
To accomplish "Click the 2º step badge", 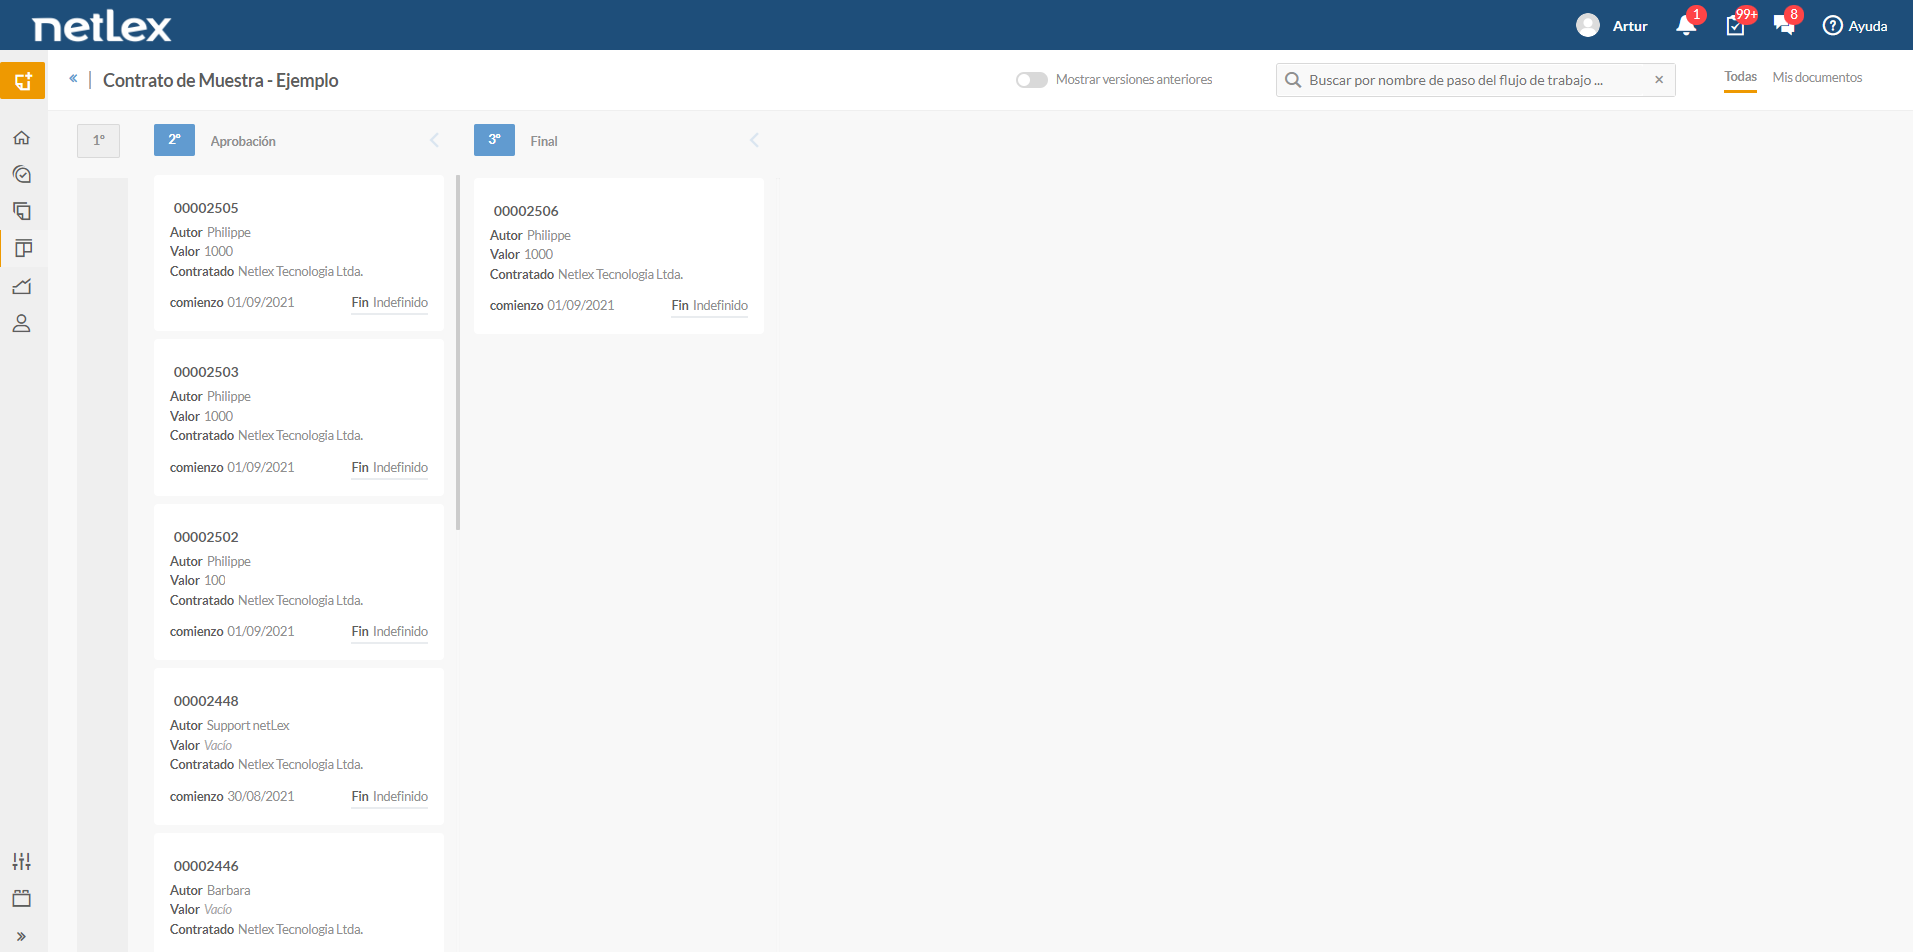I will click(174, 140).
